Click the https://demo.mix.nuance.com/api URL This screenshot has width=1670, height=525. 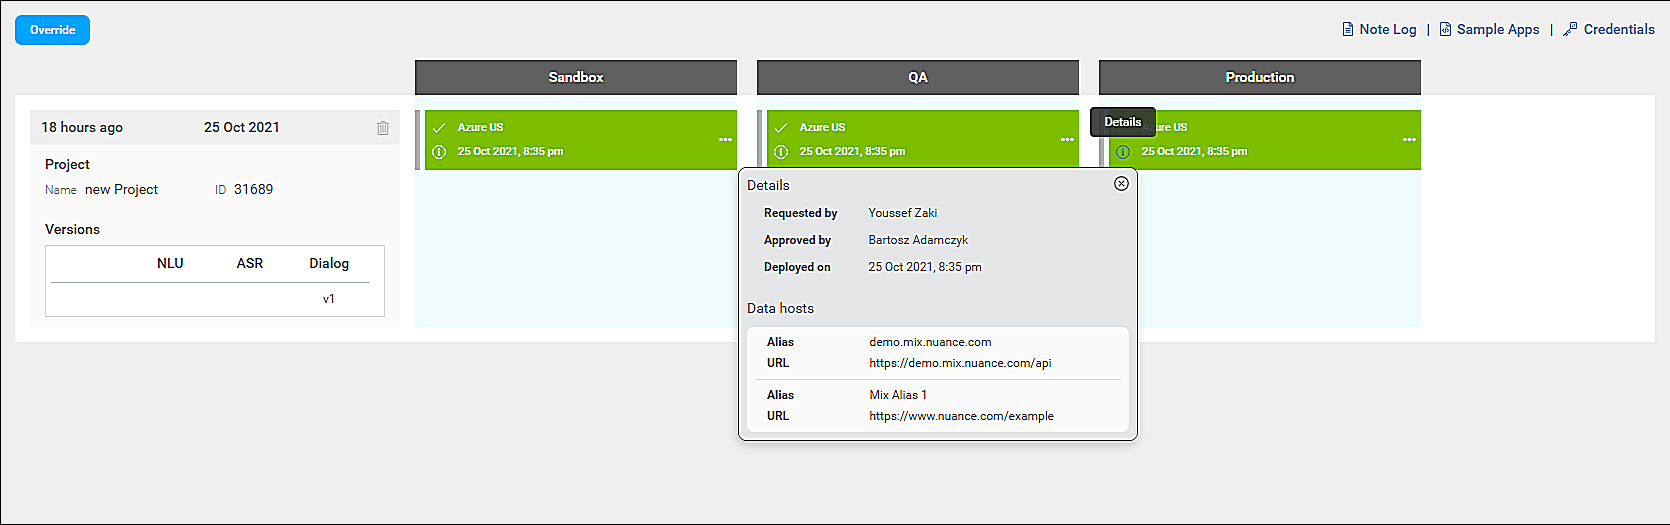pyautogui.click(x=960, y=363)
